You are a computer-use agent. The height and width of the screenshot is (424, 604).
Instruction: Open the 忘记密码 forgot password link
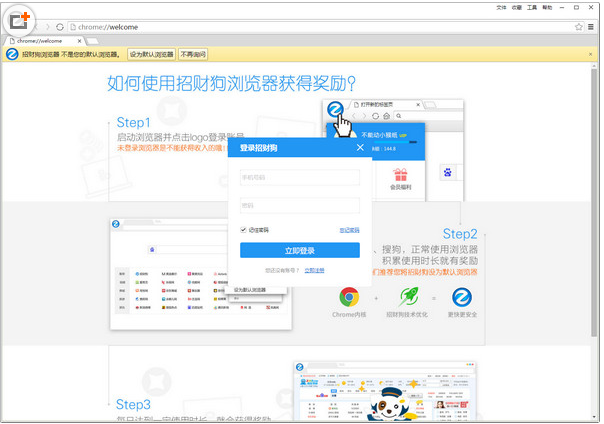[349, 229]
